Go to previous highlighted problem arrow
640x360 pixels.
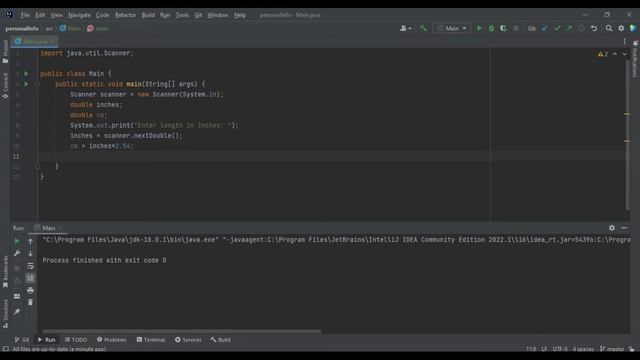tap(615, 54)
